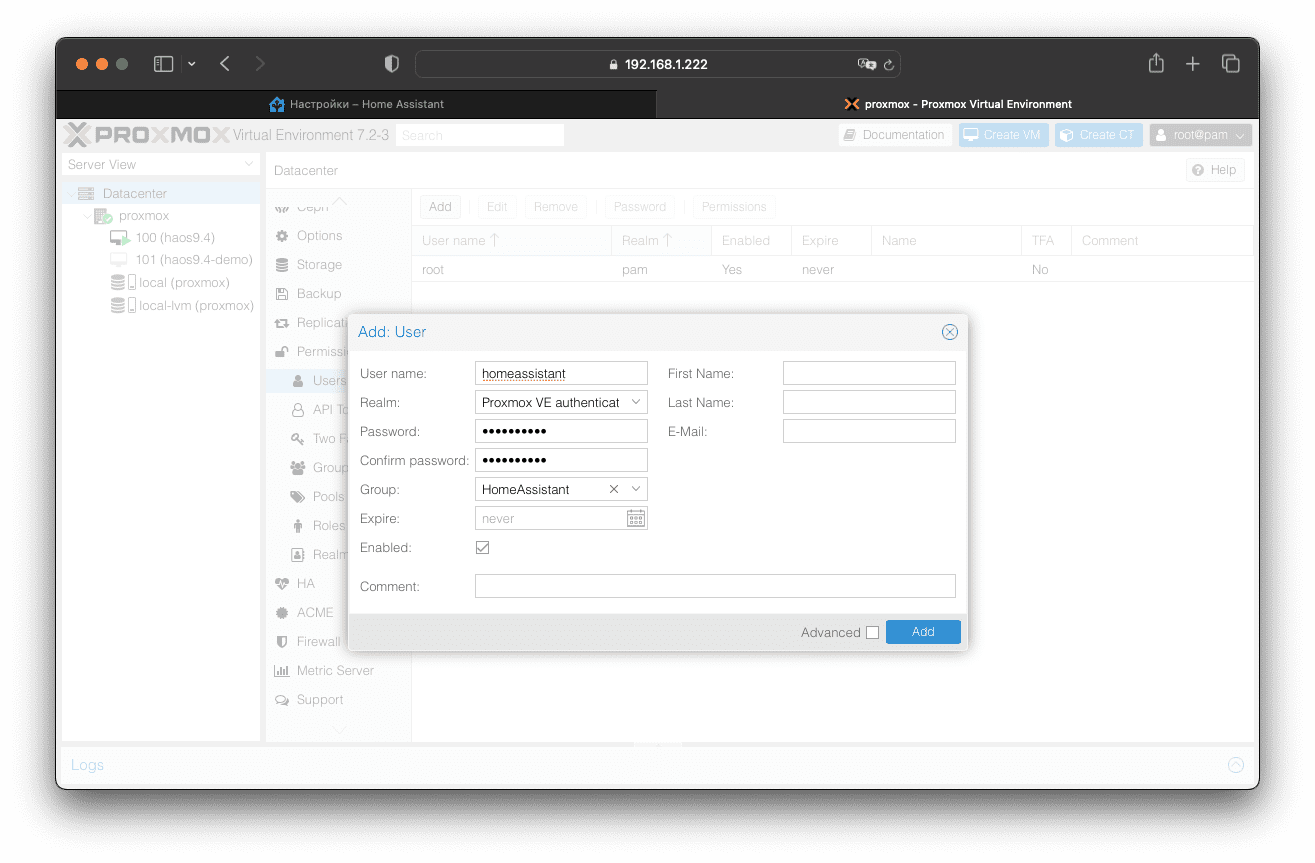Open the Realm dropdown
The image size is (1315, 863).
point(636,402)
